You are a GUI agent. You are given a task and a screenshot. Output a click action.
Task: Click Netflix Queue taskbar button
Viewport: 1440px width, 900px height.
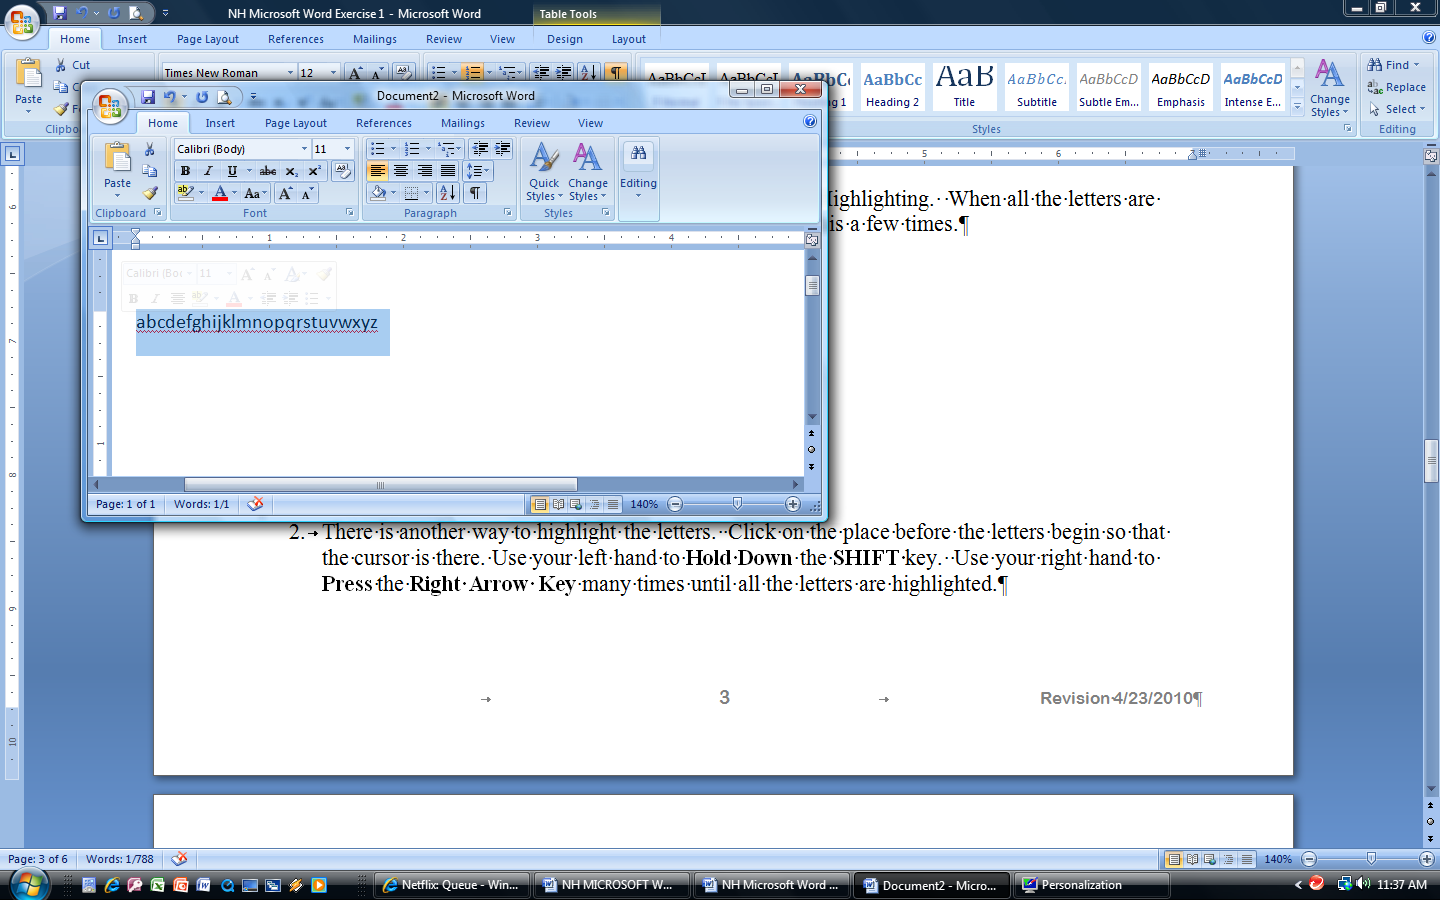pos(452,885)
